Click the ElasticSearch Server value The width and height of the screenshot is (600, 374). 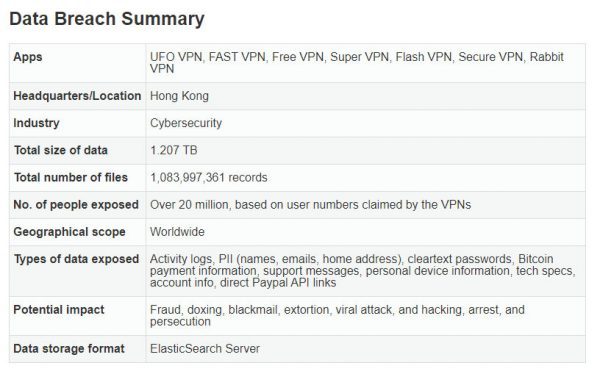205,349
